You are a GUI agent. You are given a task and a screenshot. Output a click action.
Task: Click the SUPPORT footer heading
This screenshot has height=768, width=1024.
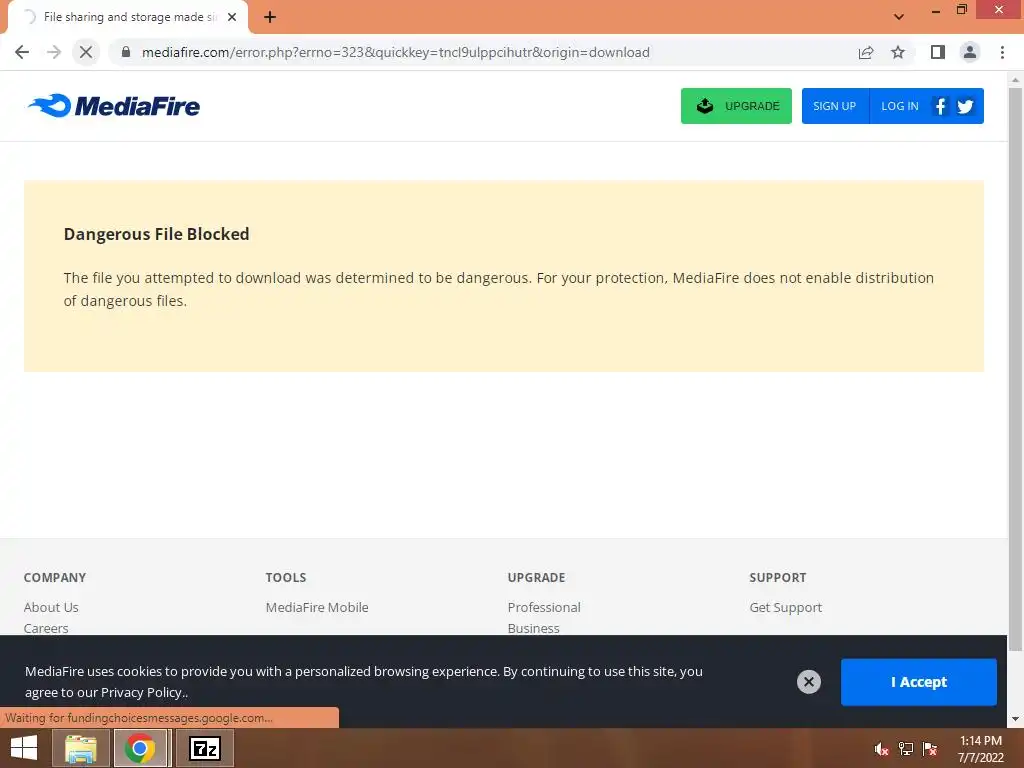[778, 577]
